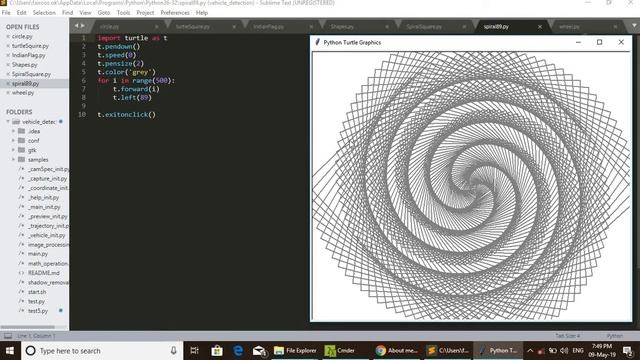Launch Microsoft Store from taskbar
Image resolution: width=640 pixels, height=360 pixels.
click(217, 351)
